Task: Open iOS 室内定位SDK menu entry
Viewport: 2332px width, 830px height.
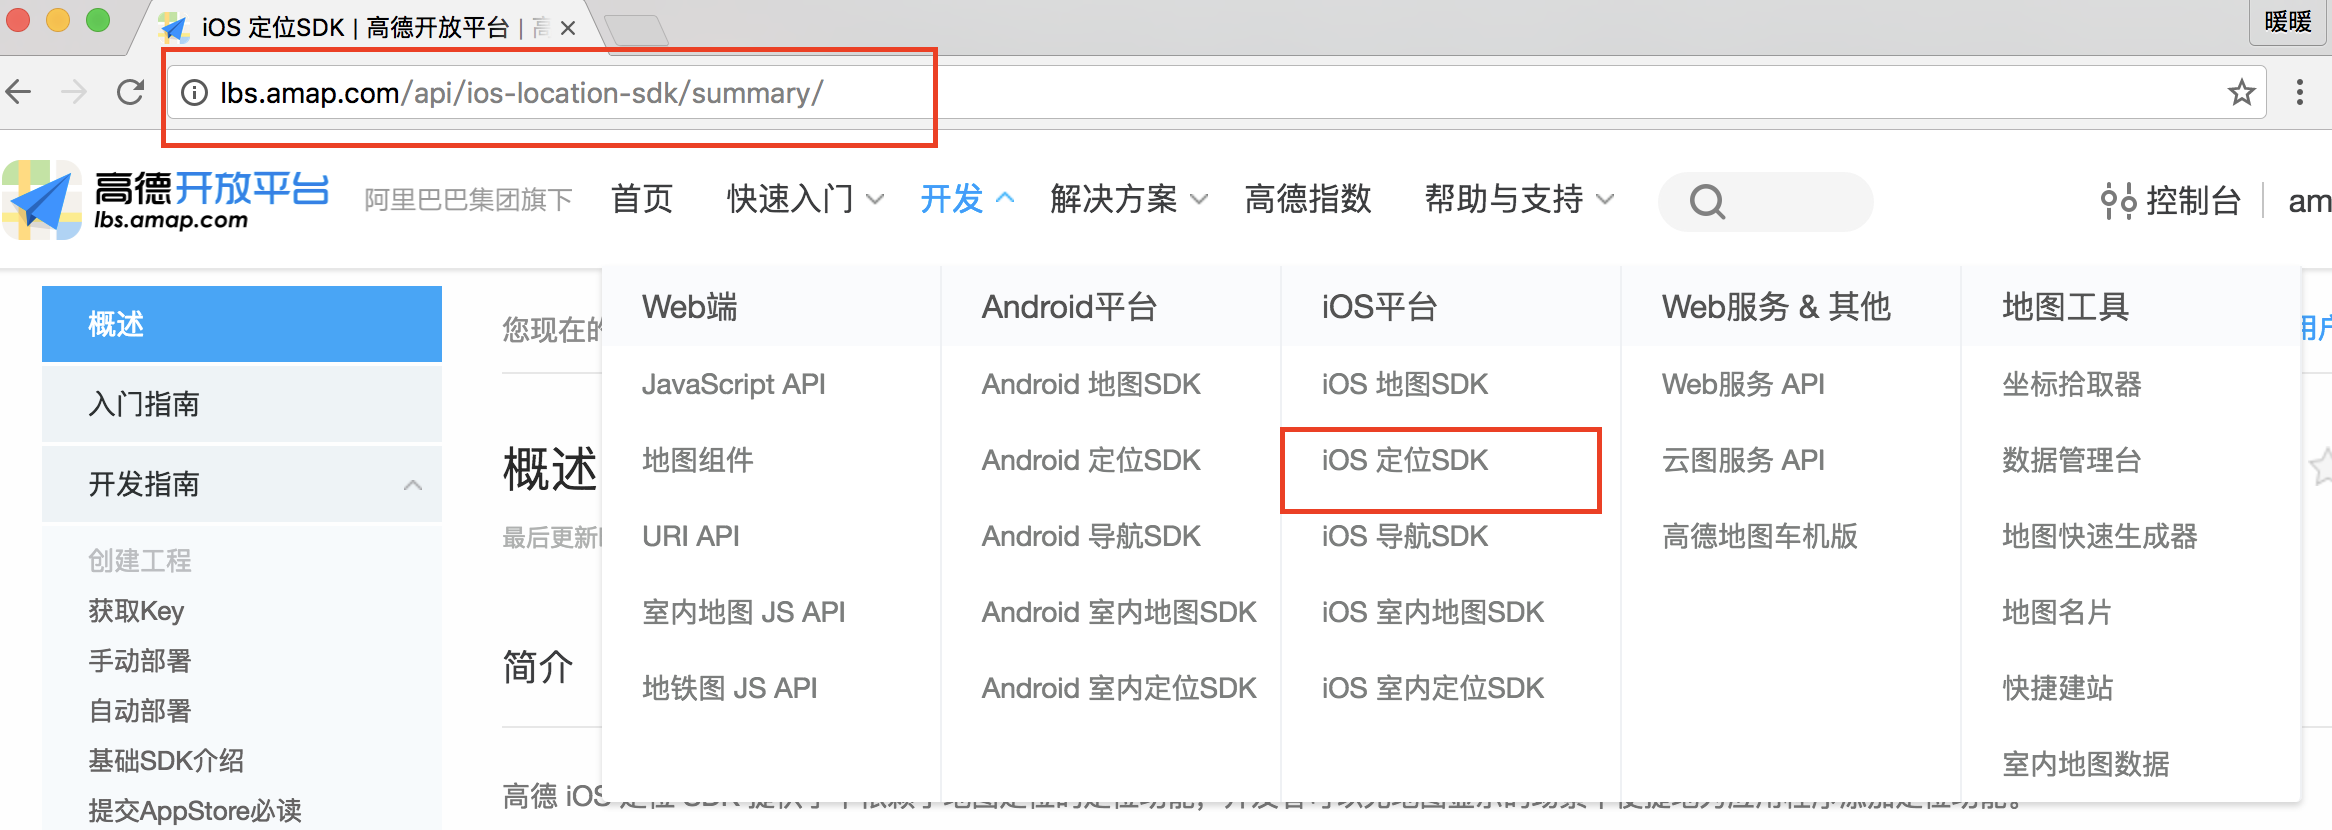Action: [1433, 688]
